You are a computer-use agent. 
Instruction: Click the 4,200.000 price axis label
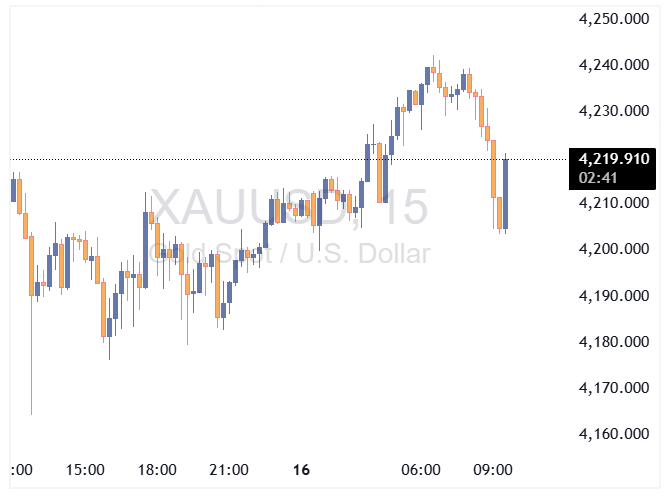point(614,250)
